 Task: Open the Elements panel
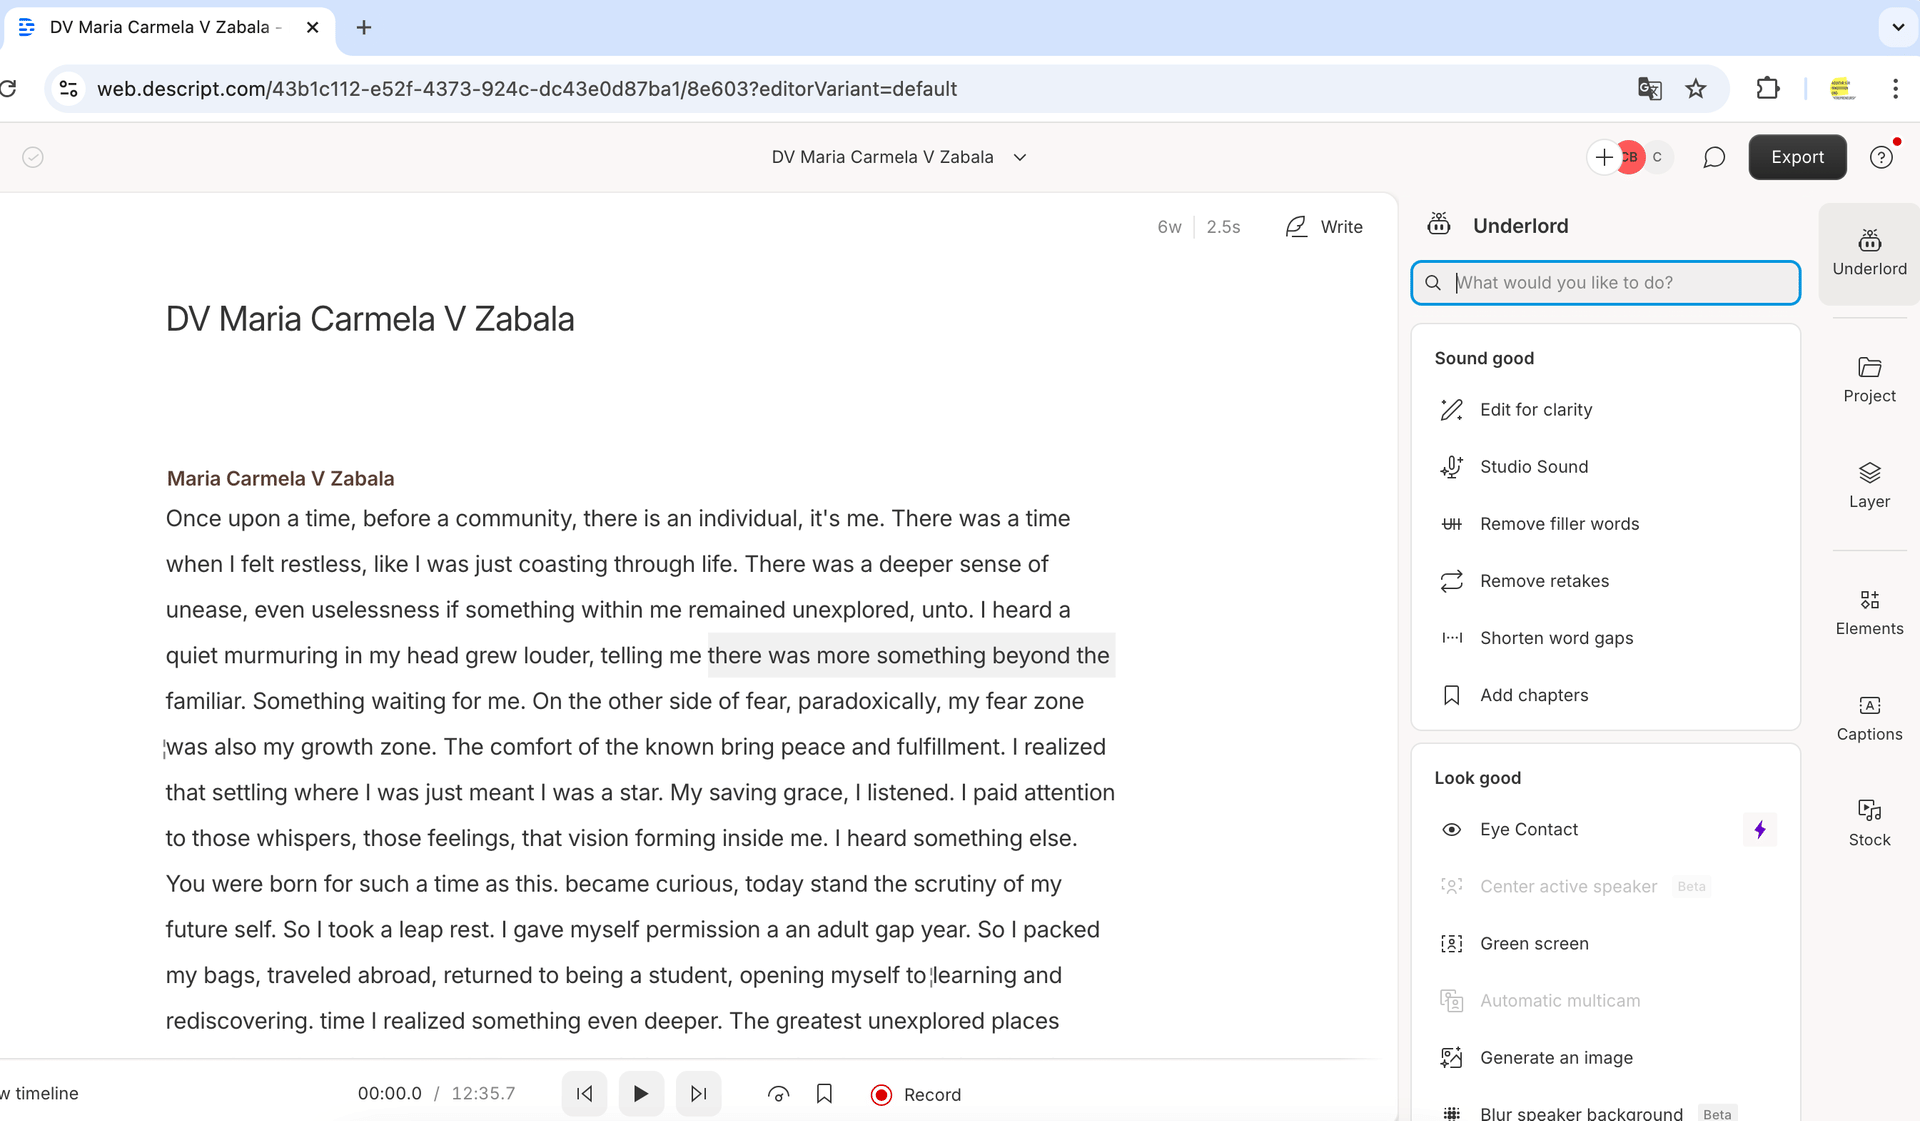[1869, 612]
